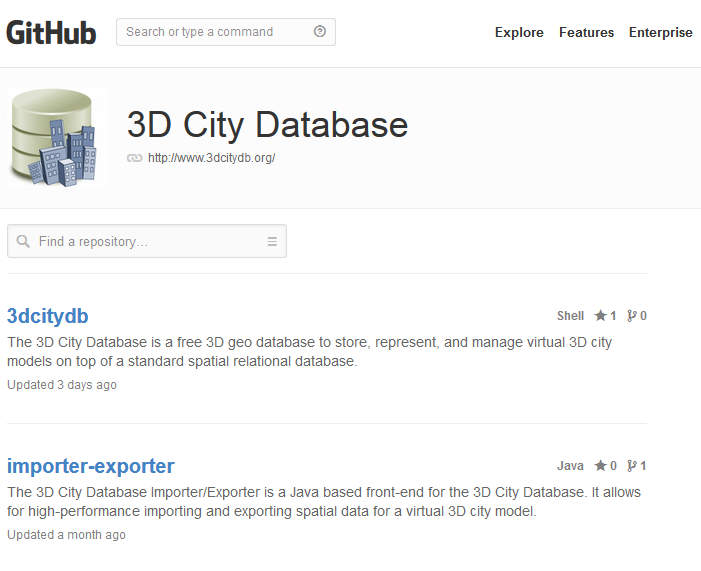Viewport: 701px width, 571px height.
Task: Click the 'Updated 3 days ago' text
Action: (62, 385)
